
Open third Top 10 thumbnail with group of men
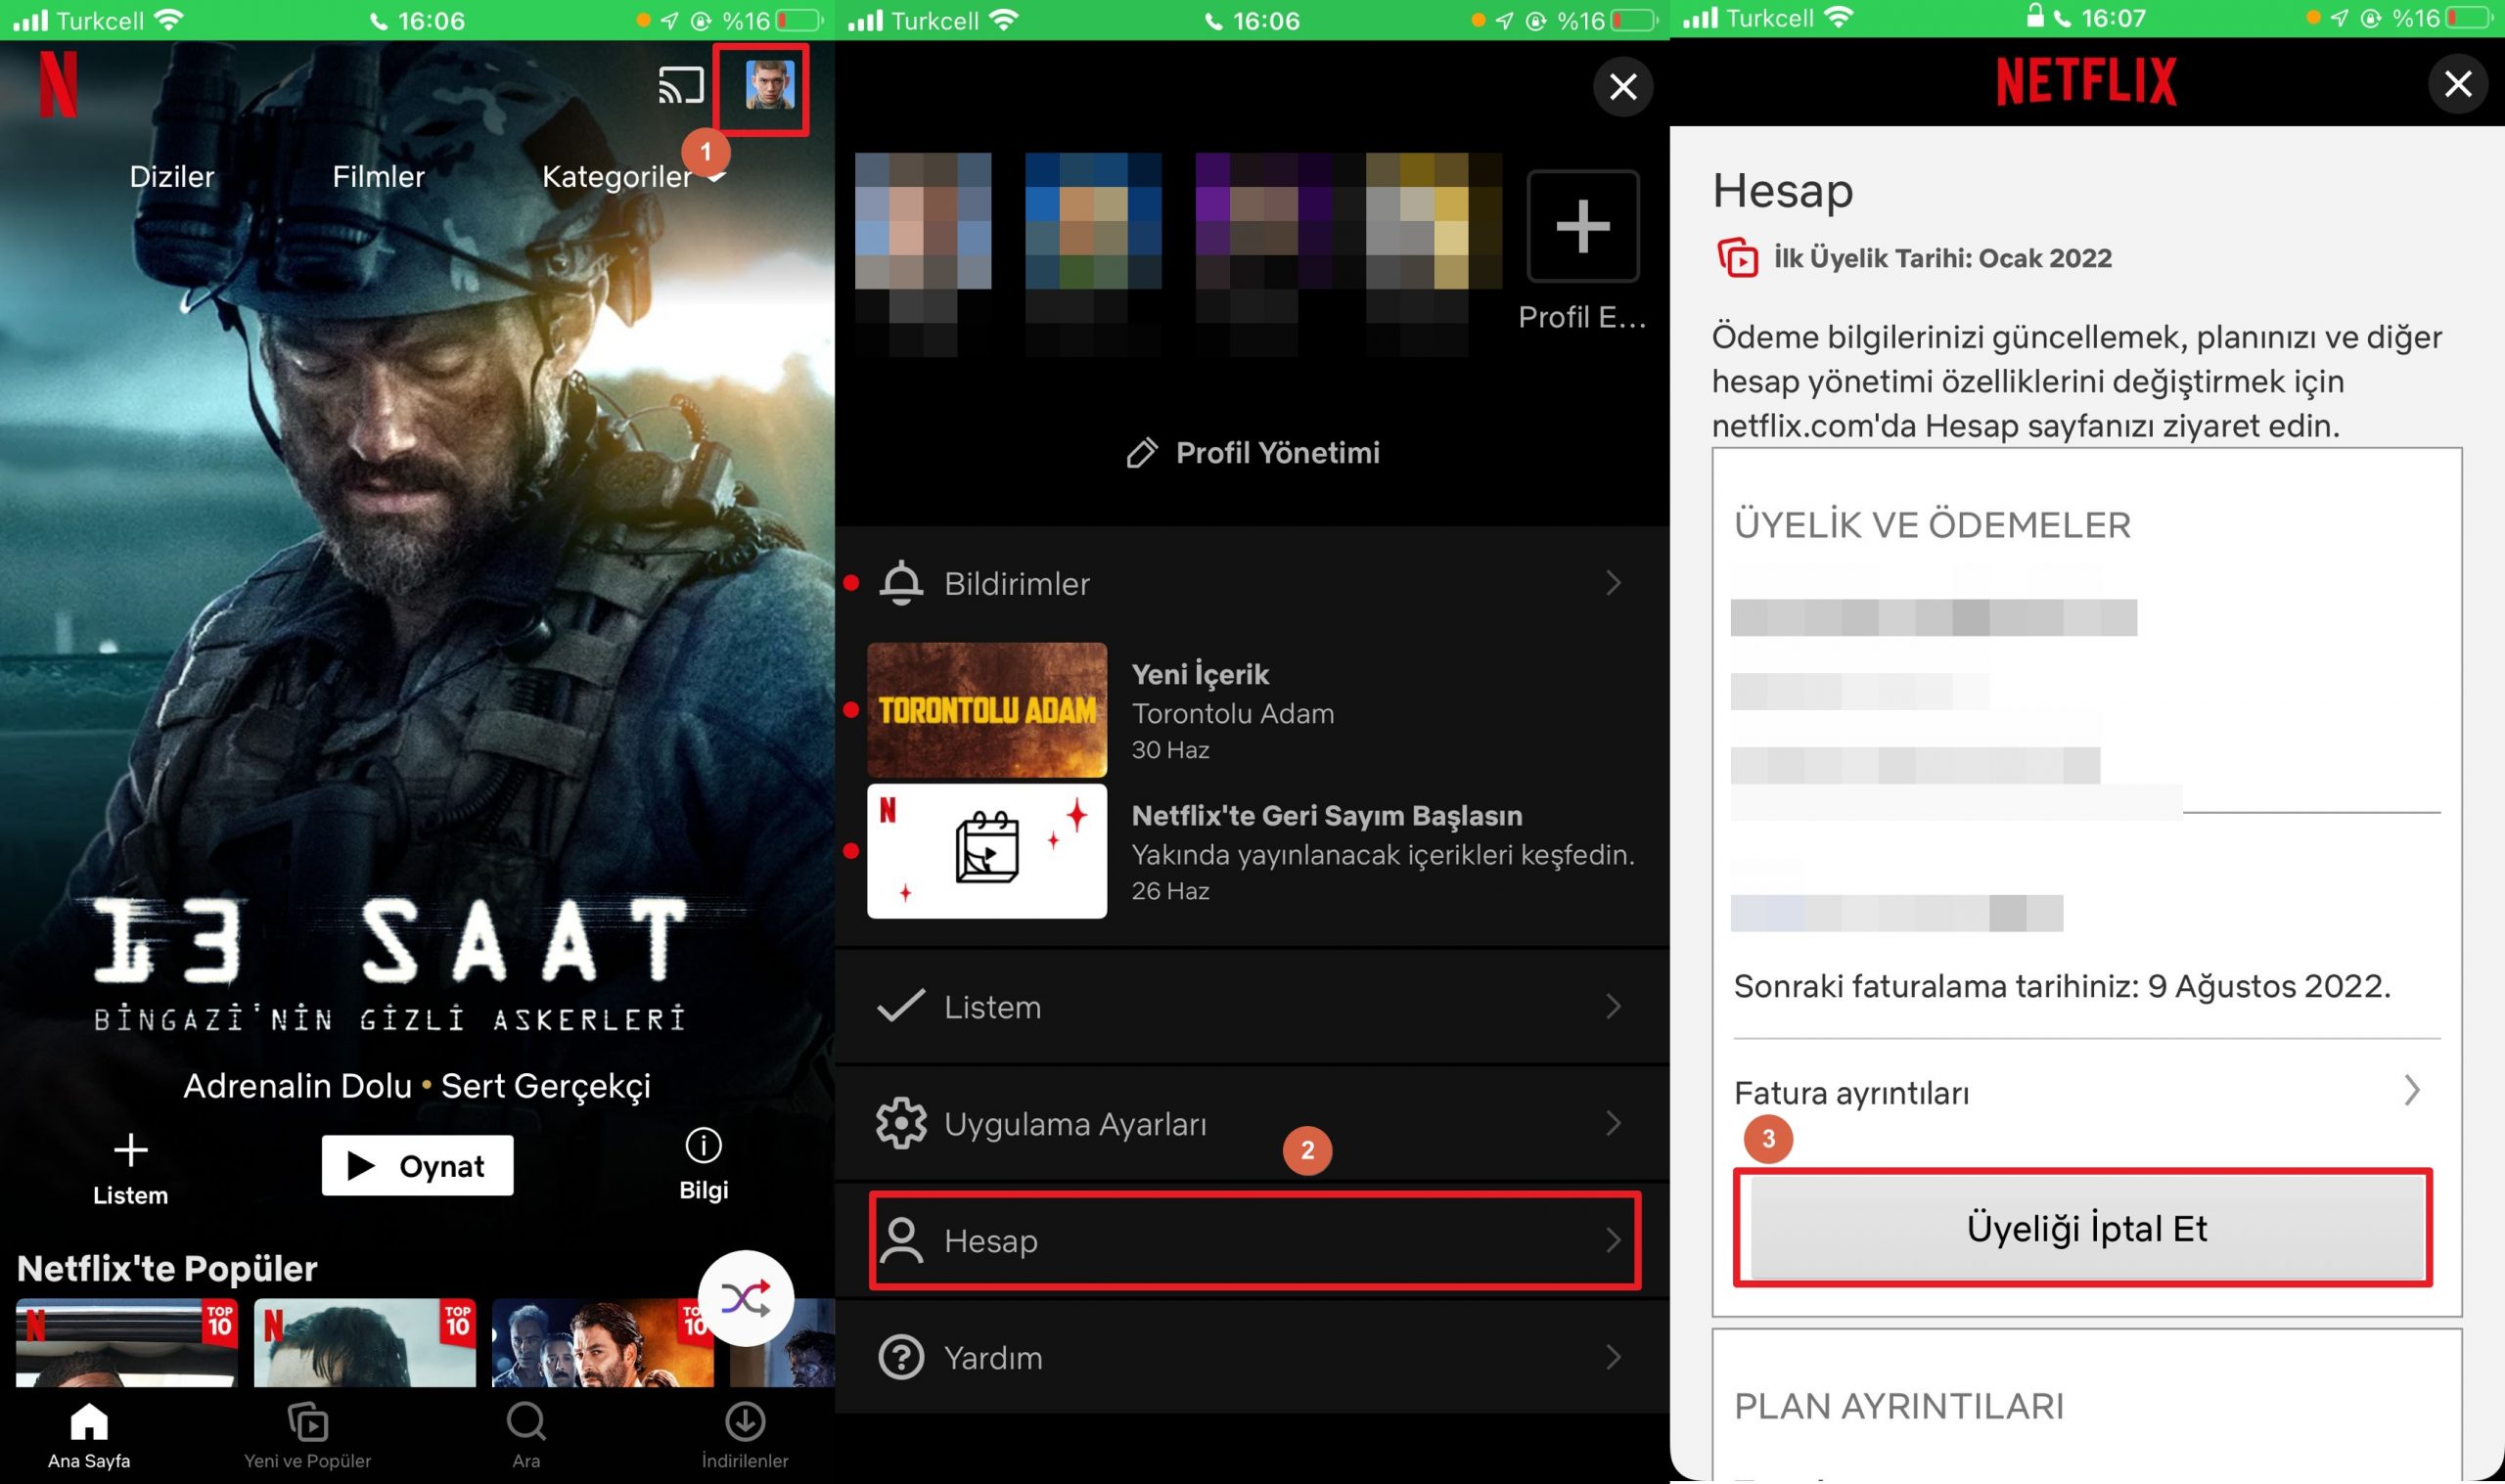[x=603, y=1342]
